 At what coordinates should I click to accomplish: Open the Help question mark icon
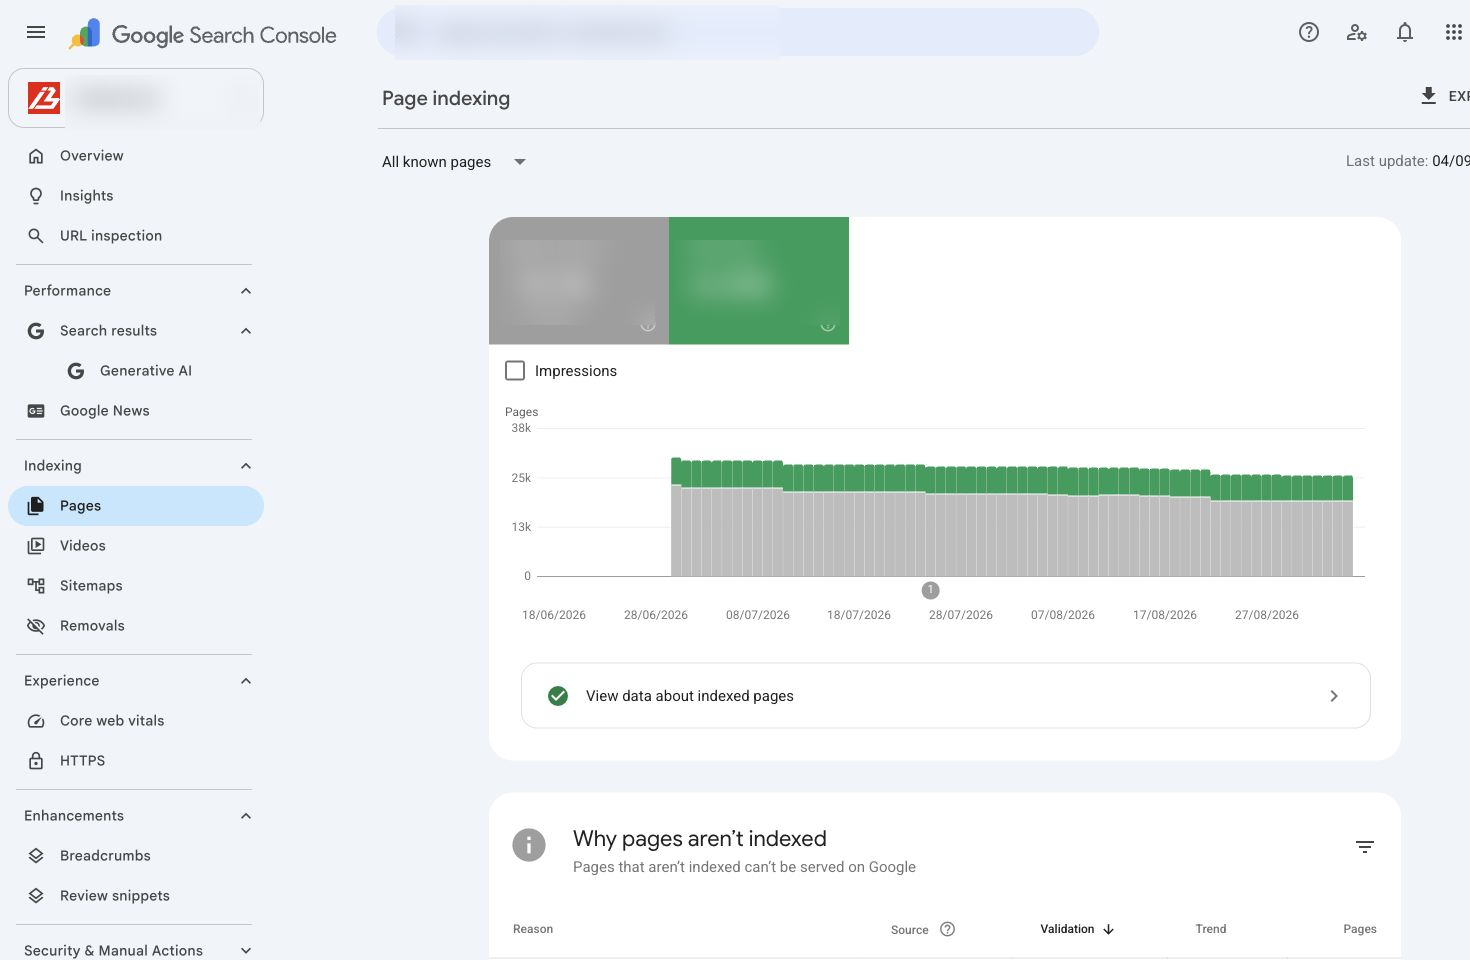(1309, 32)
